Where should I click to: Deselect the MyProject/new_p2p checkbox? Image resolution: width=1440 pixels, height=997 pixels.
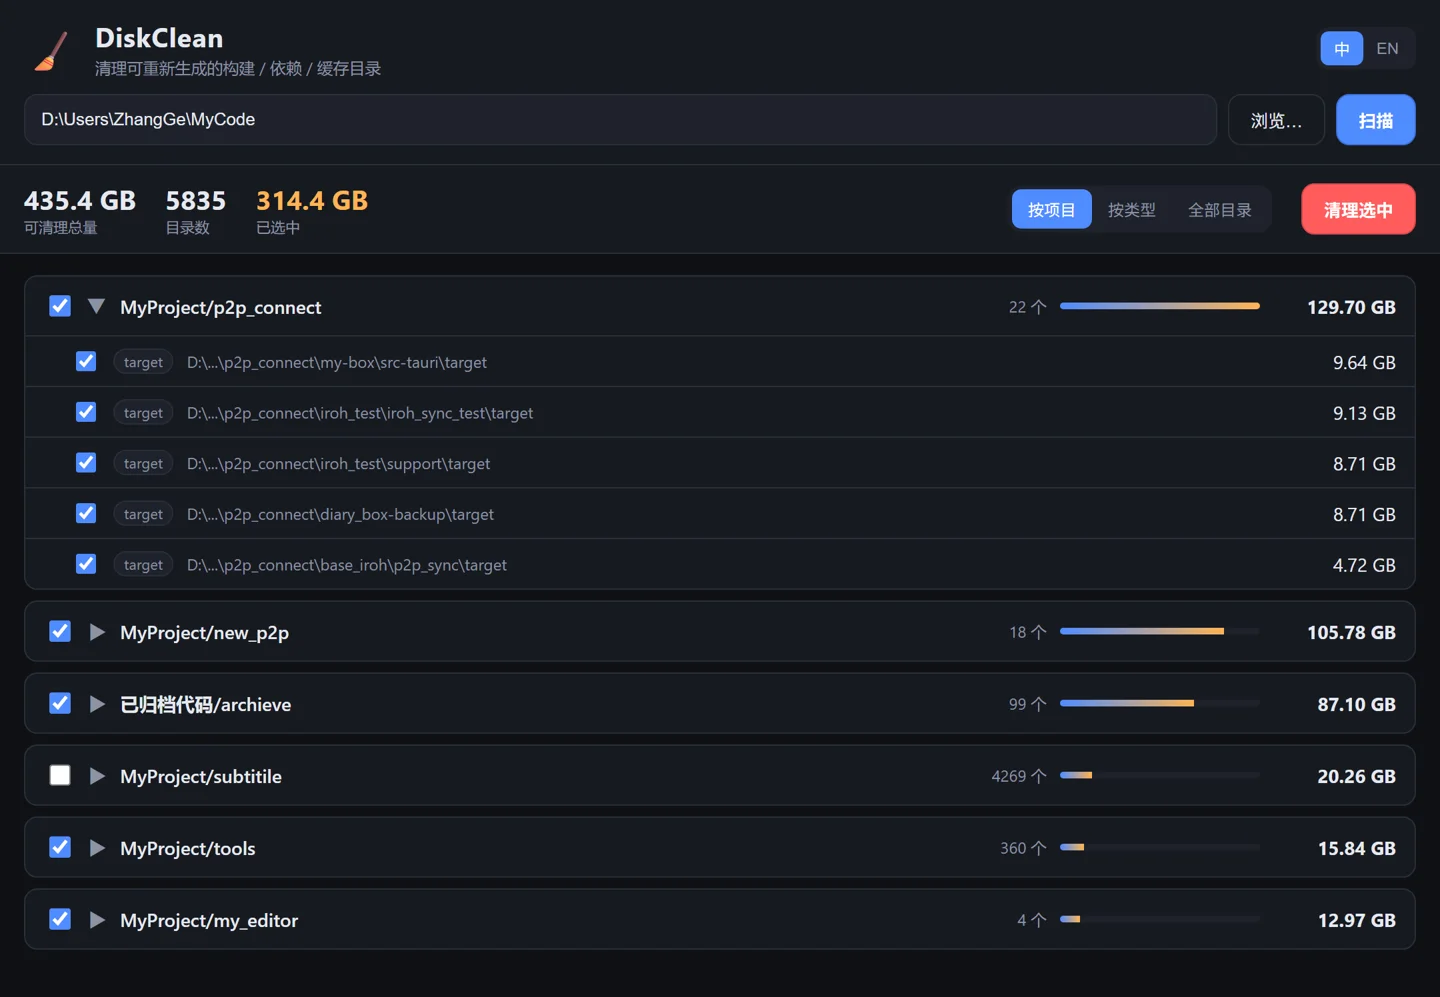point(60,631)
